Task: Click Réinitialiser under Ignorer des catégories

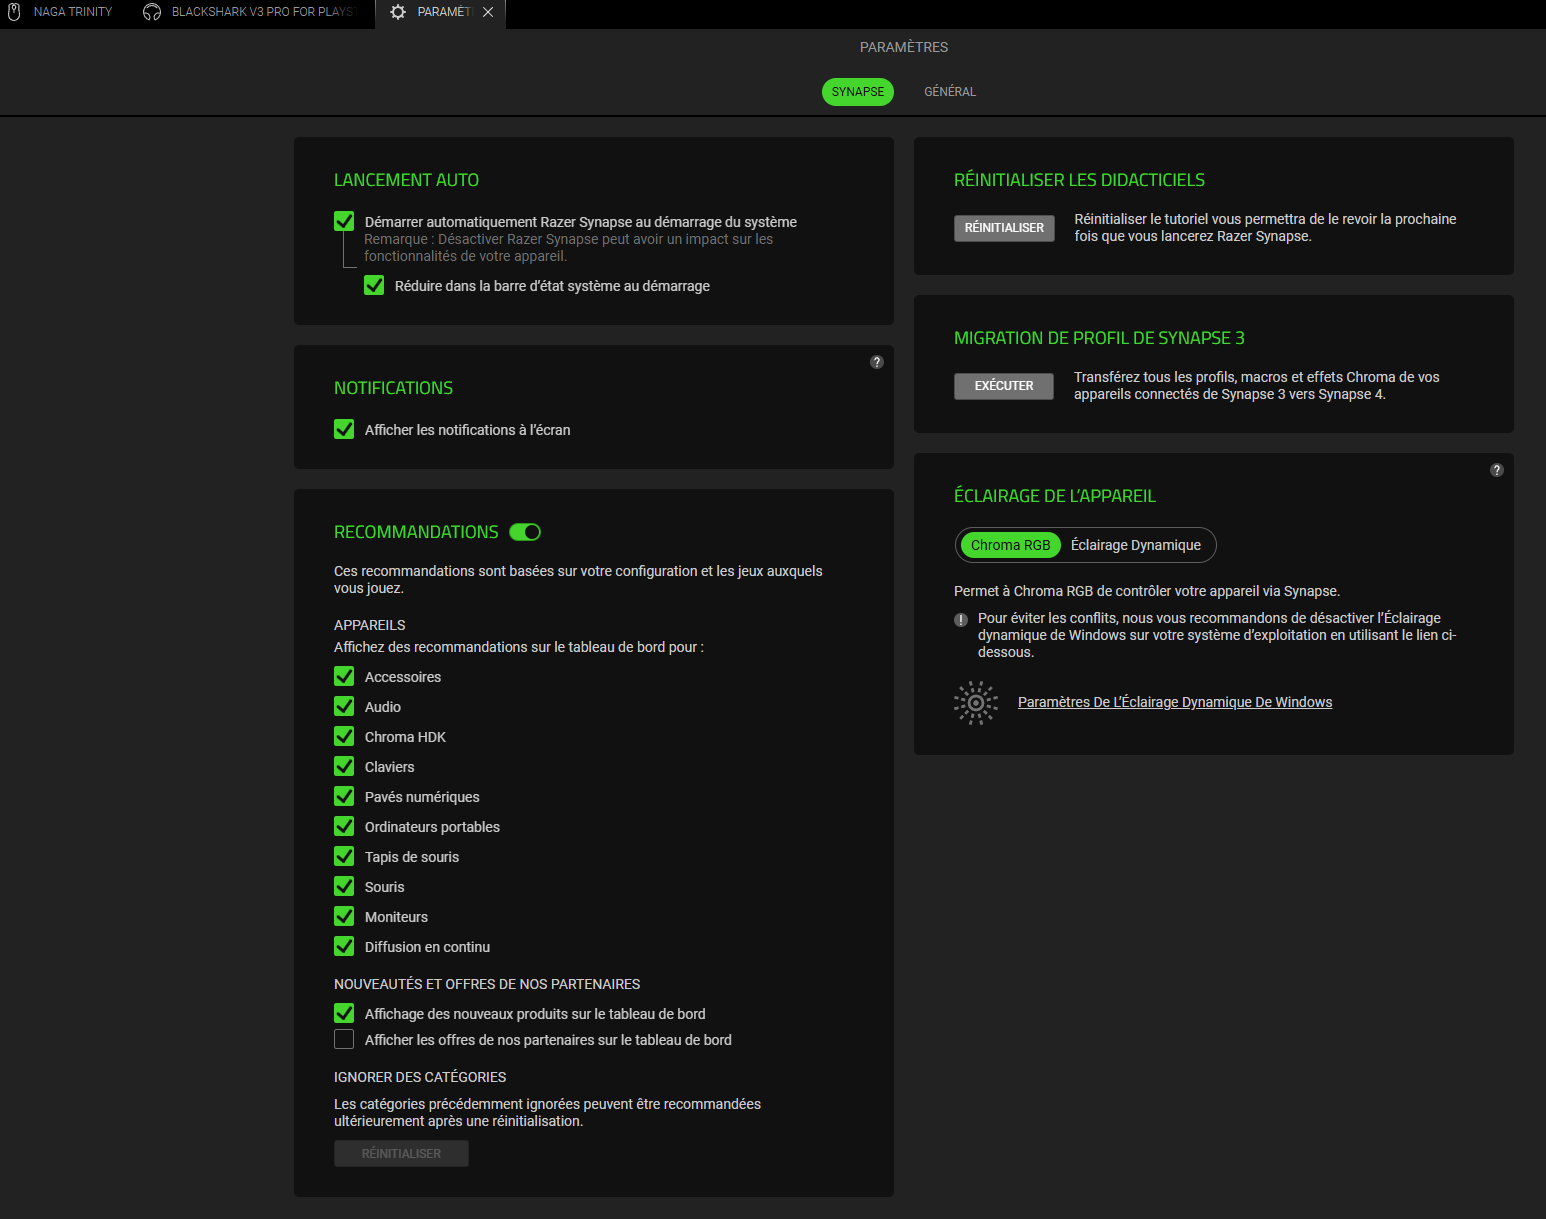Action: [x=401, y=1154]
